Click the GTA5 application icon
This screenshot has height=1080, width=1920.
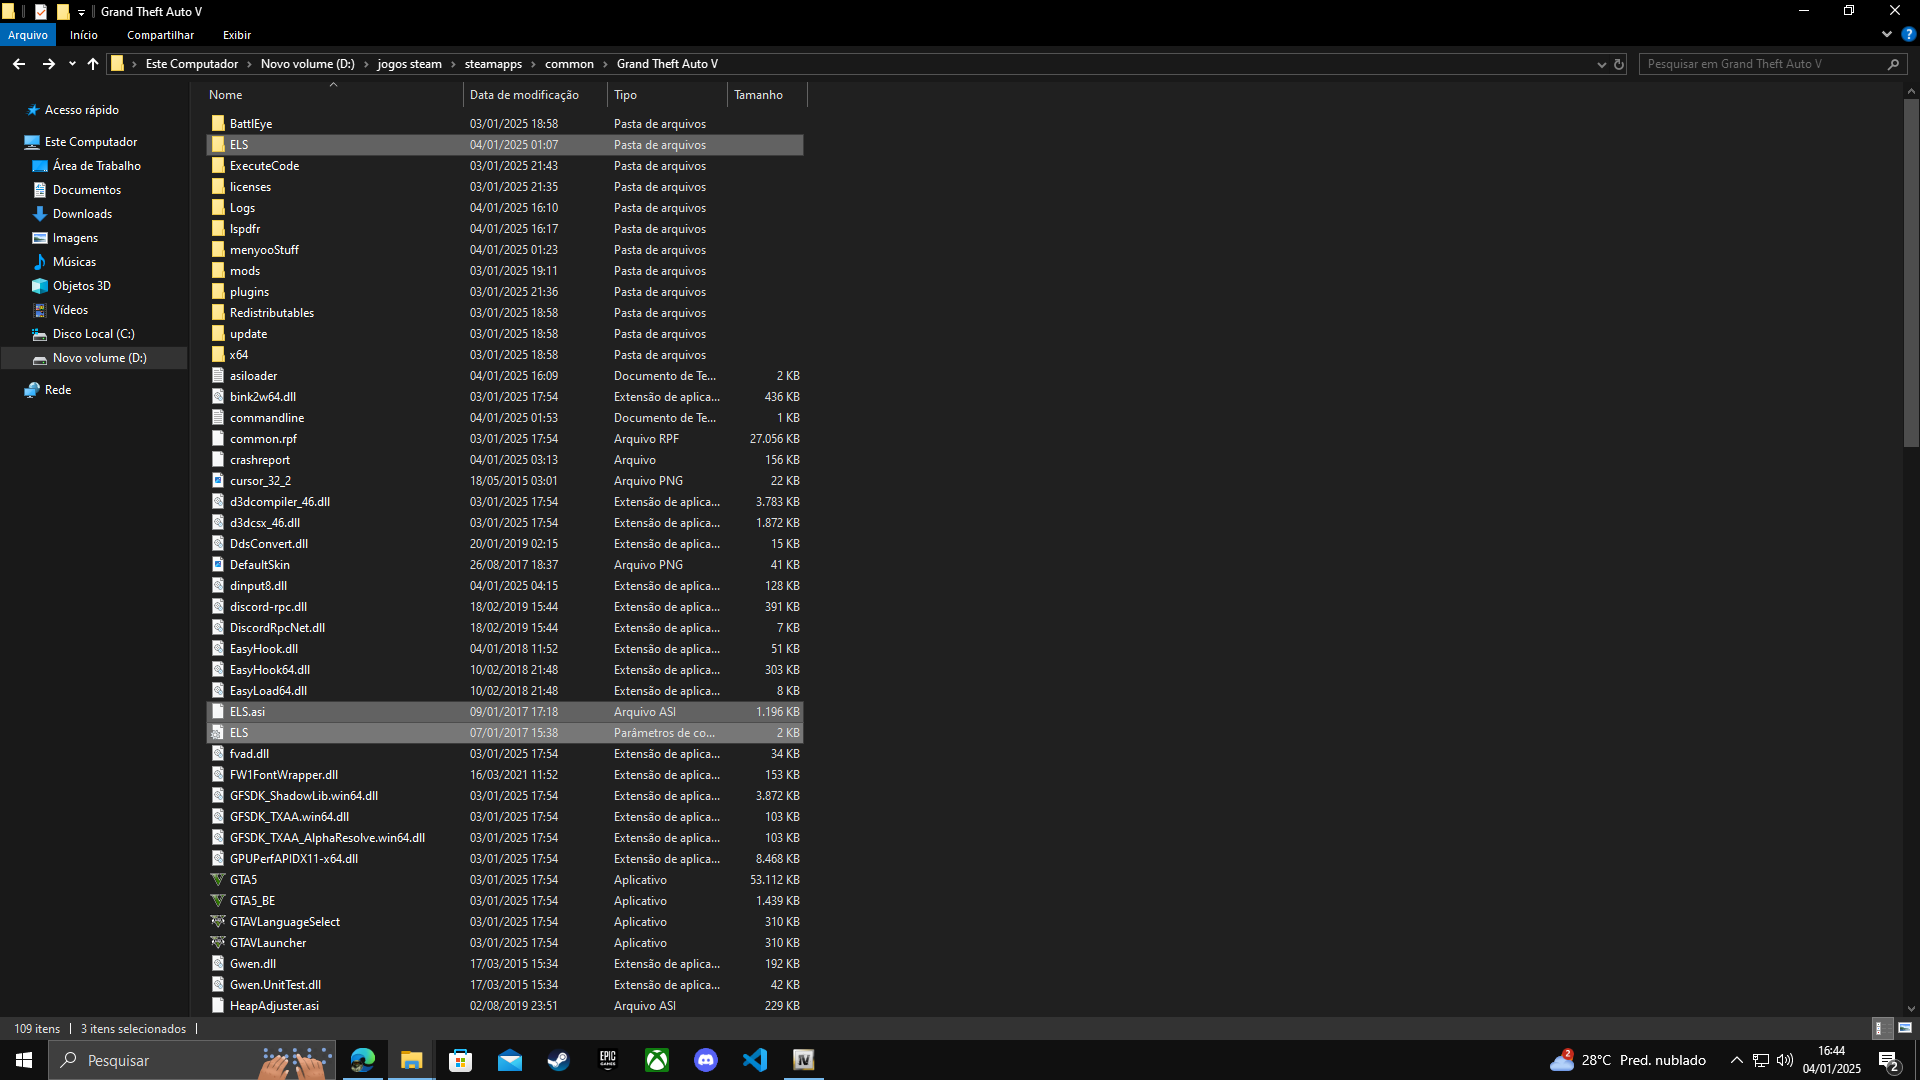pyautogui.click(x=218, y=880)
